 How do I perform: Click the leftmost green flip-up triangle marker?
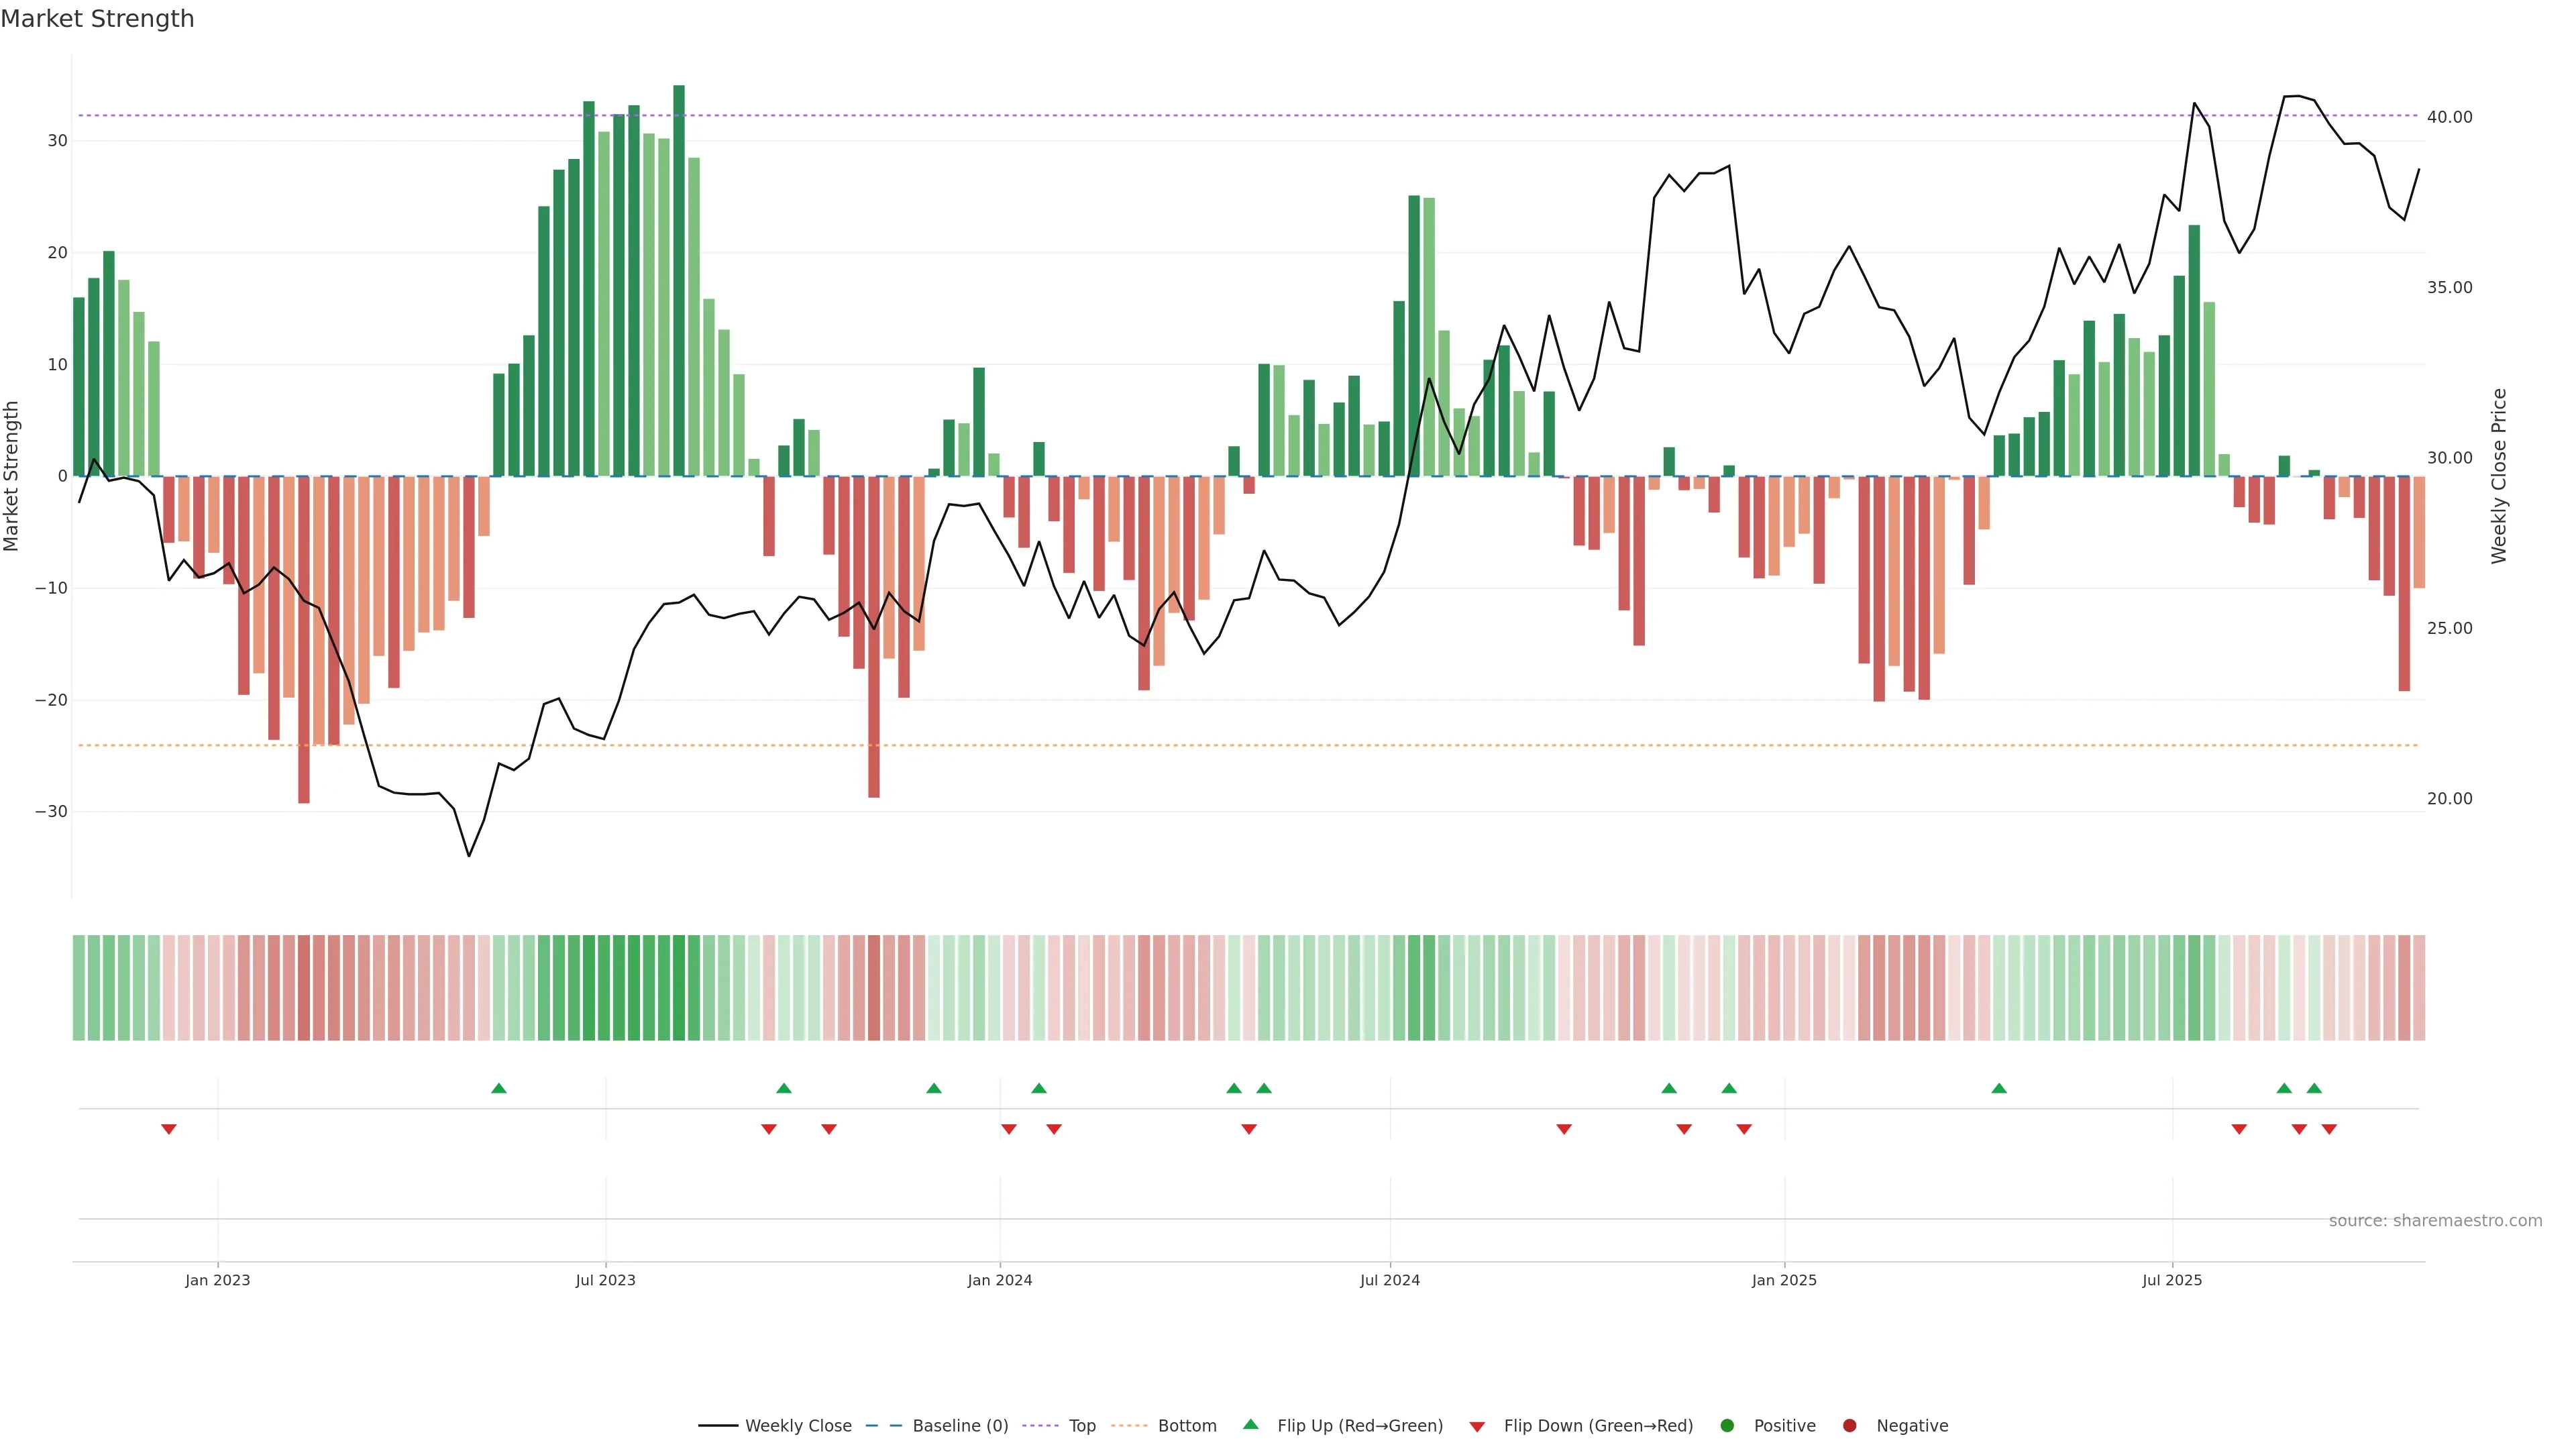click(x=499, y=1088)
